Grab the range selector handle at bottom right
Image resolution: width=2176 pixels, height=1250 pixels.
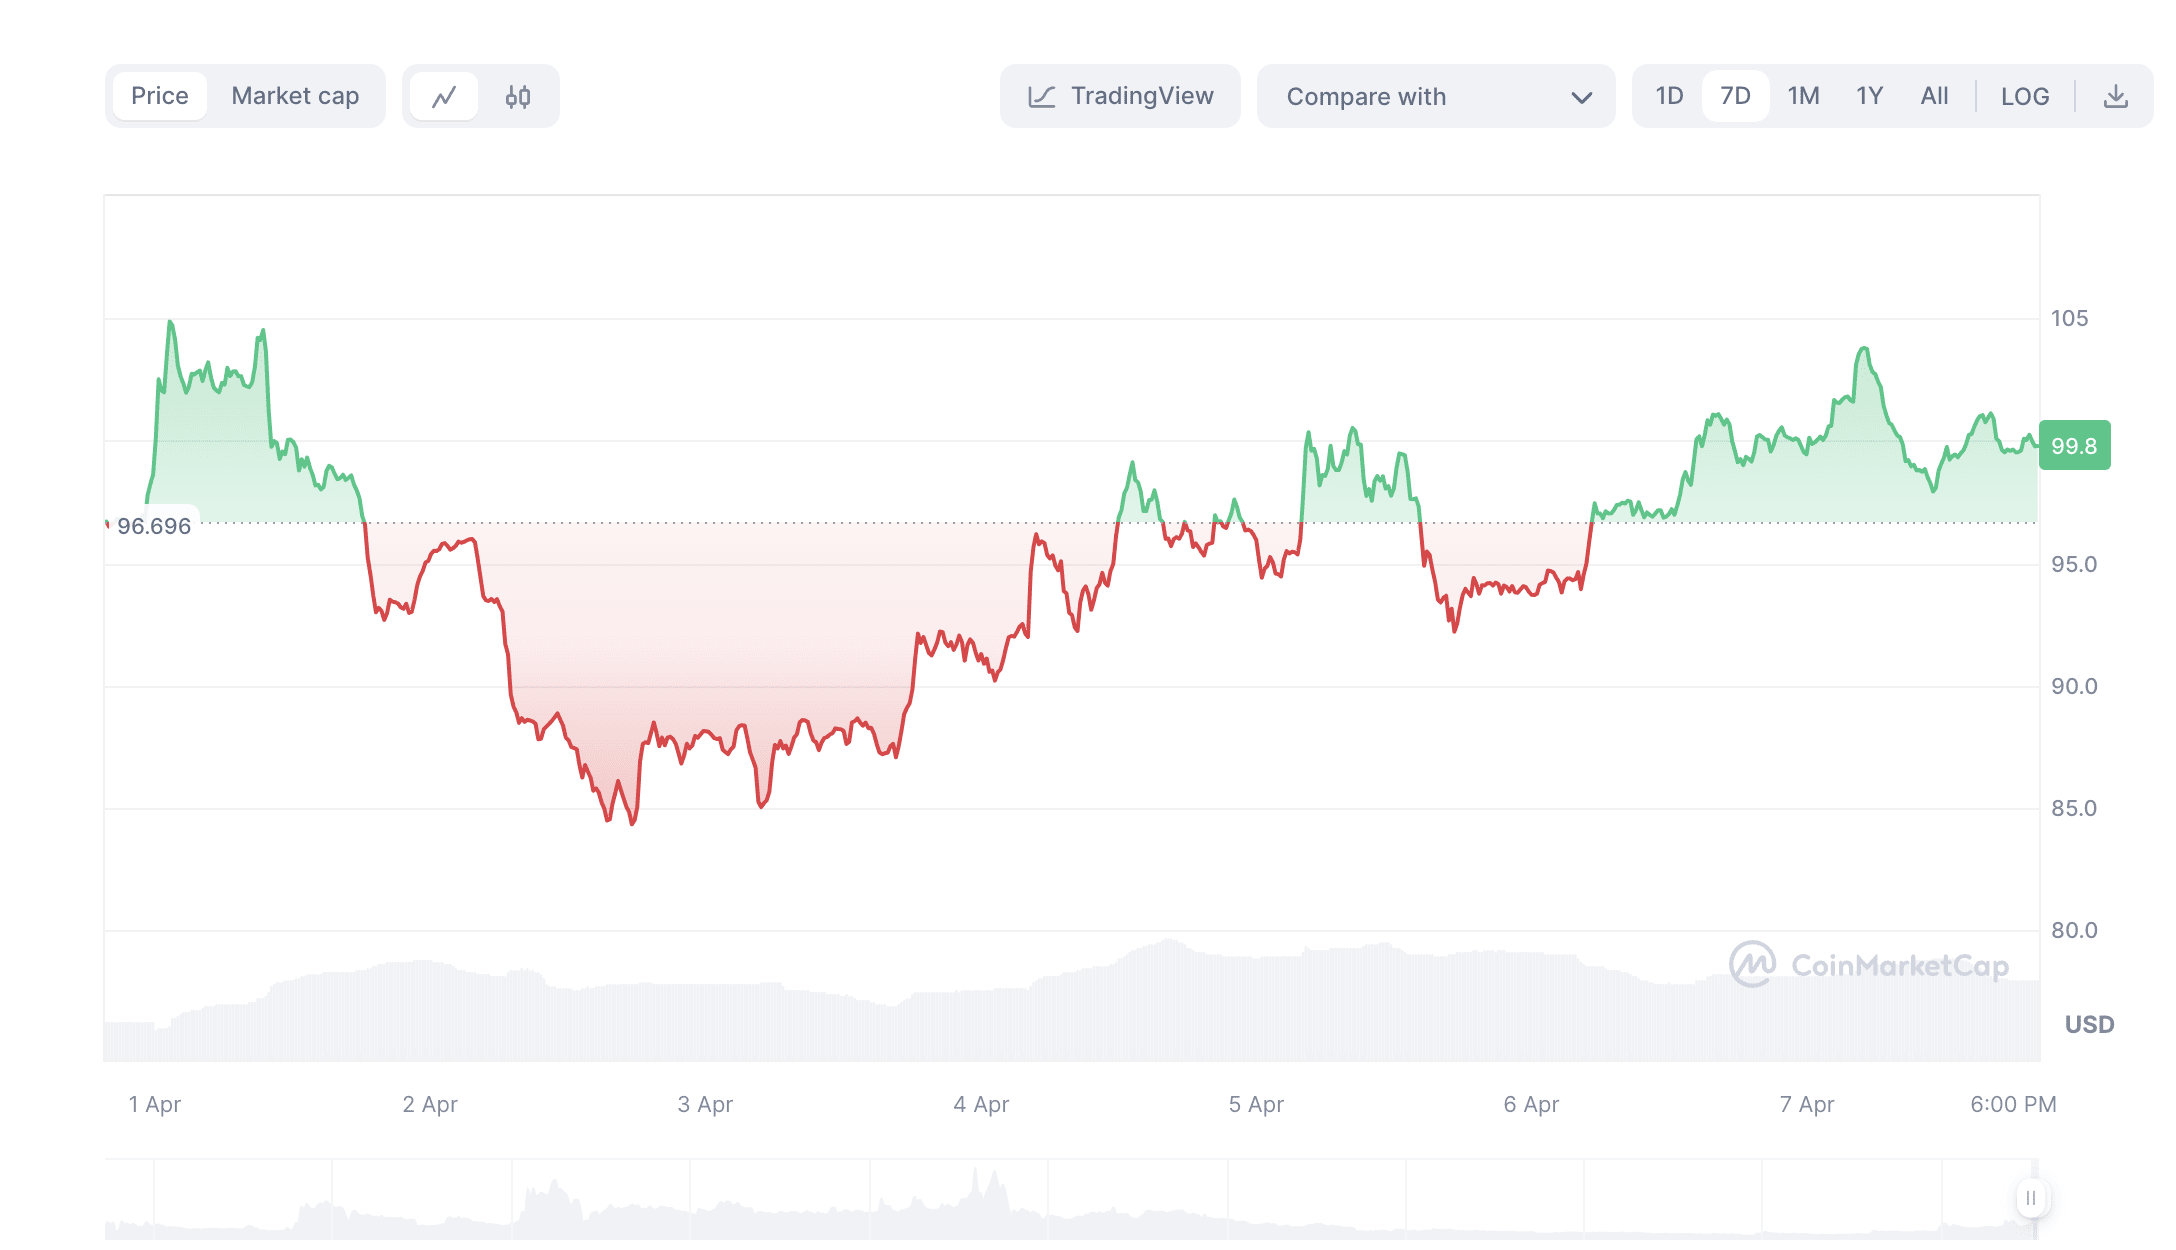point(2031,1198)
